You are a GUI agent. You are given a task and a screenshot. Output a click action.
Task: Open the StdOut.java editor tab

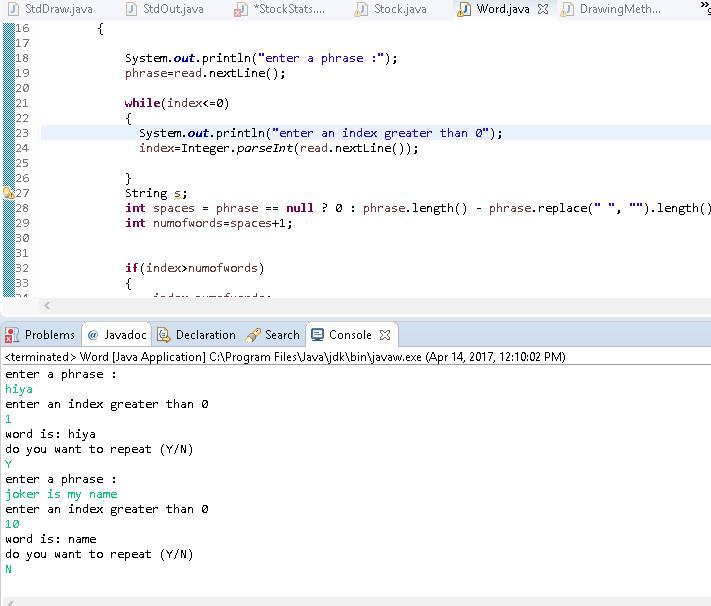[x=172, y=9]
